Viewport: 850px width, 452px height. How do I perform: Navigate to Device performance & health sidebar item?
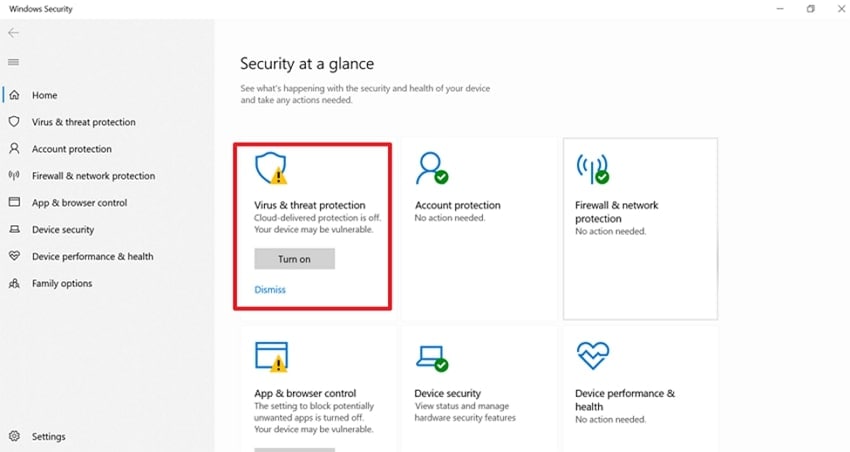(x=92, y=257)
